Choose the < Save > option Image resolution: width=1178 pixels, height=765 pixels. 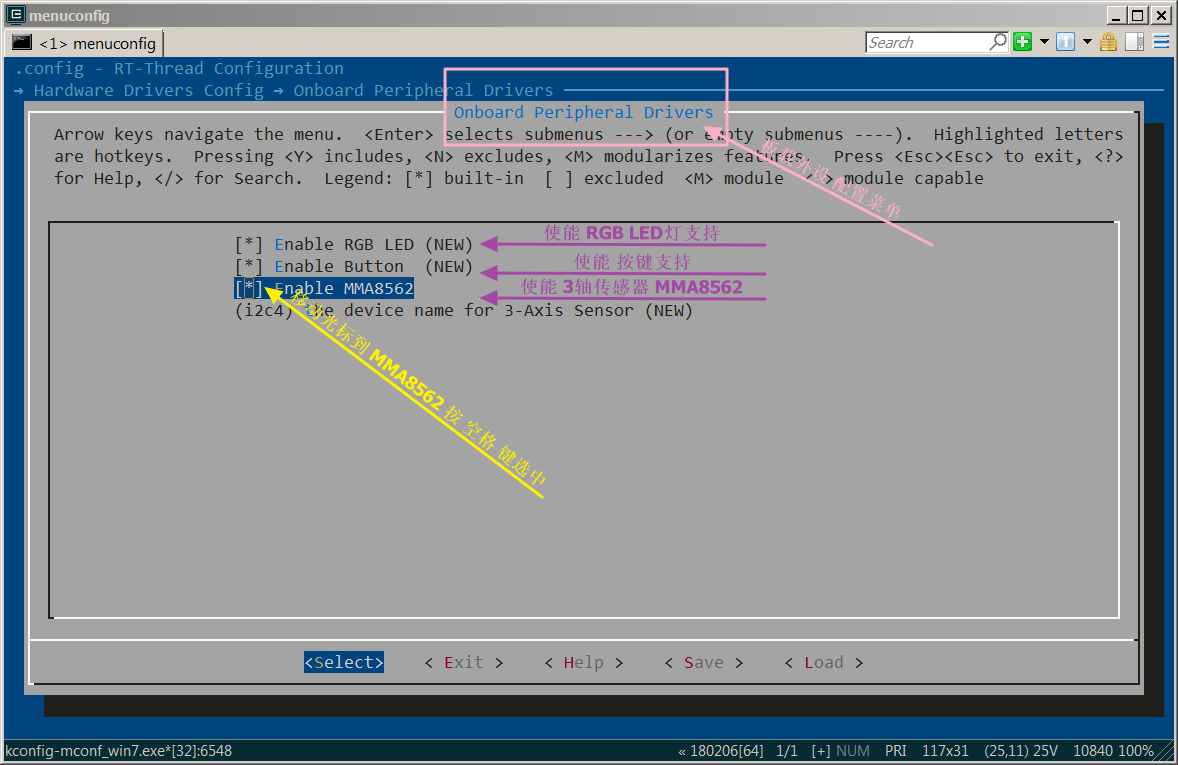(703, 663)
